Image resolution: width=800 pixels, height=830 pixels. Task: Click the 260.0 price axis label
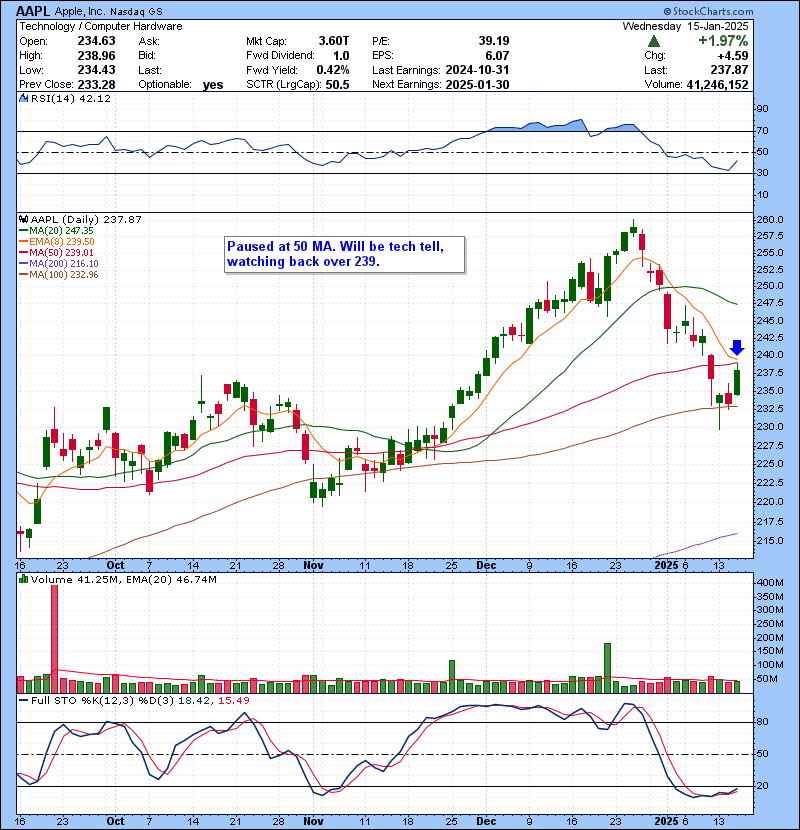[x=770, y=220]
